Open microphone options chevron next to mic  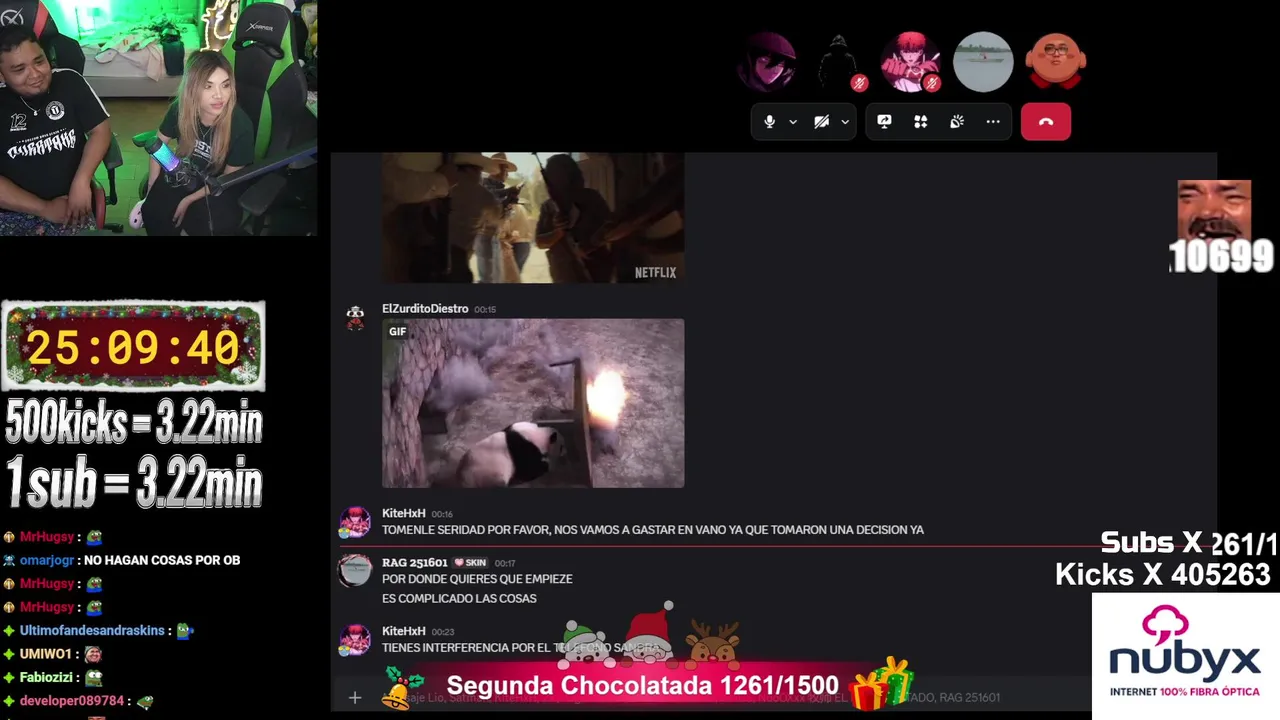pyautogui.click(x=793, y=122)
